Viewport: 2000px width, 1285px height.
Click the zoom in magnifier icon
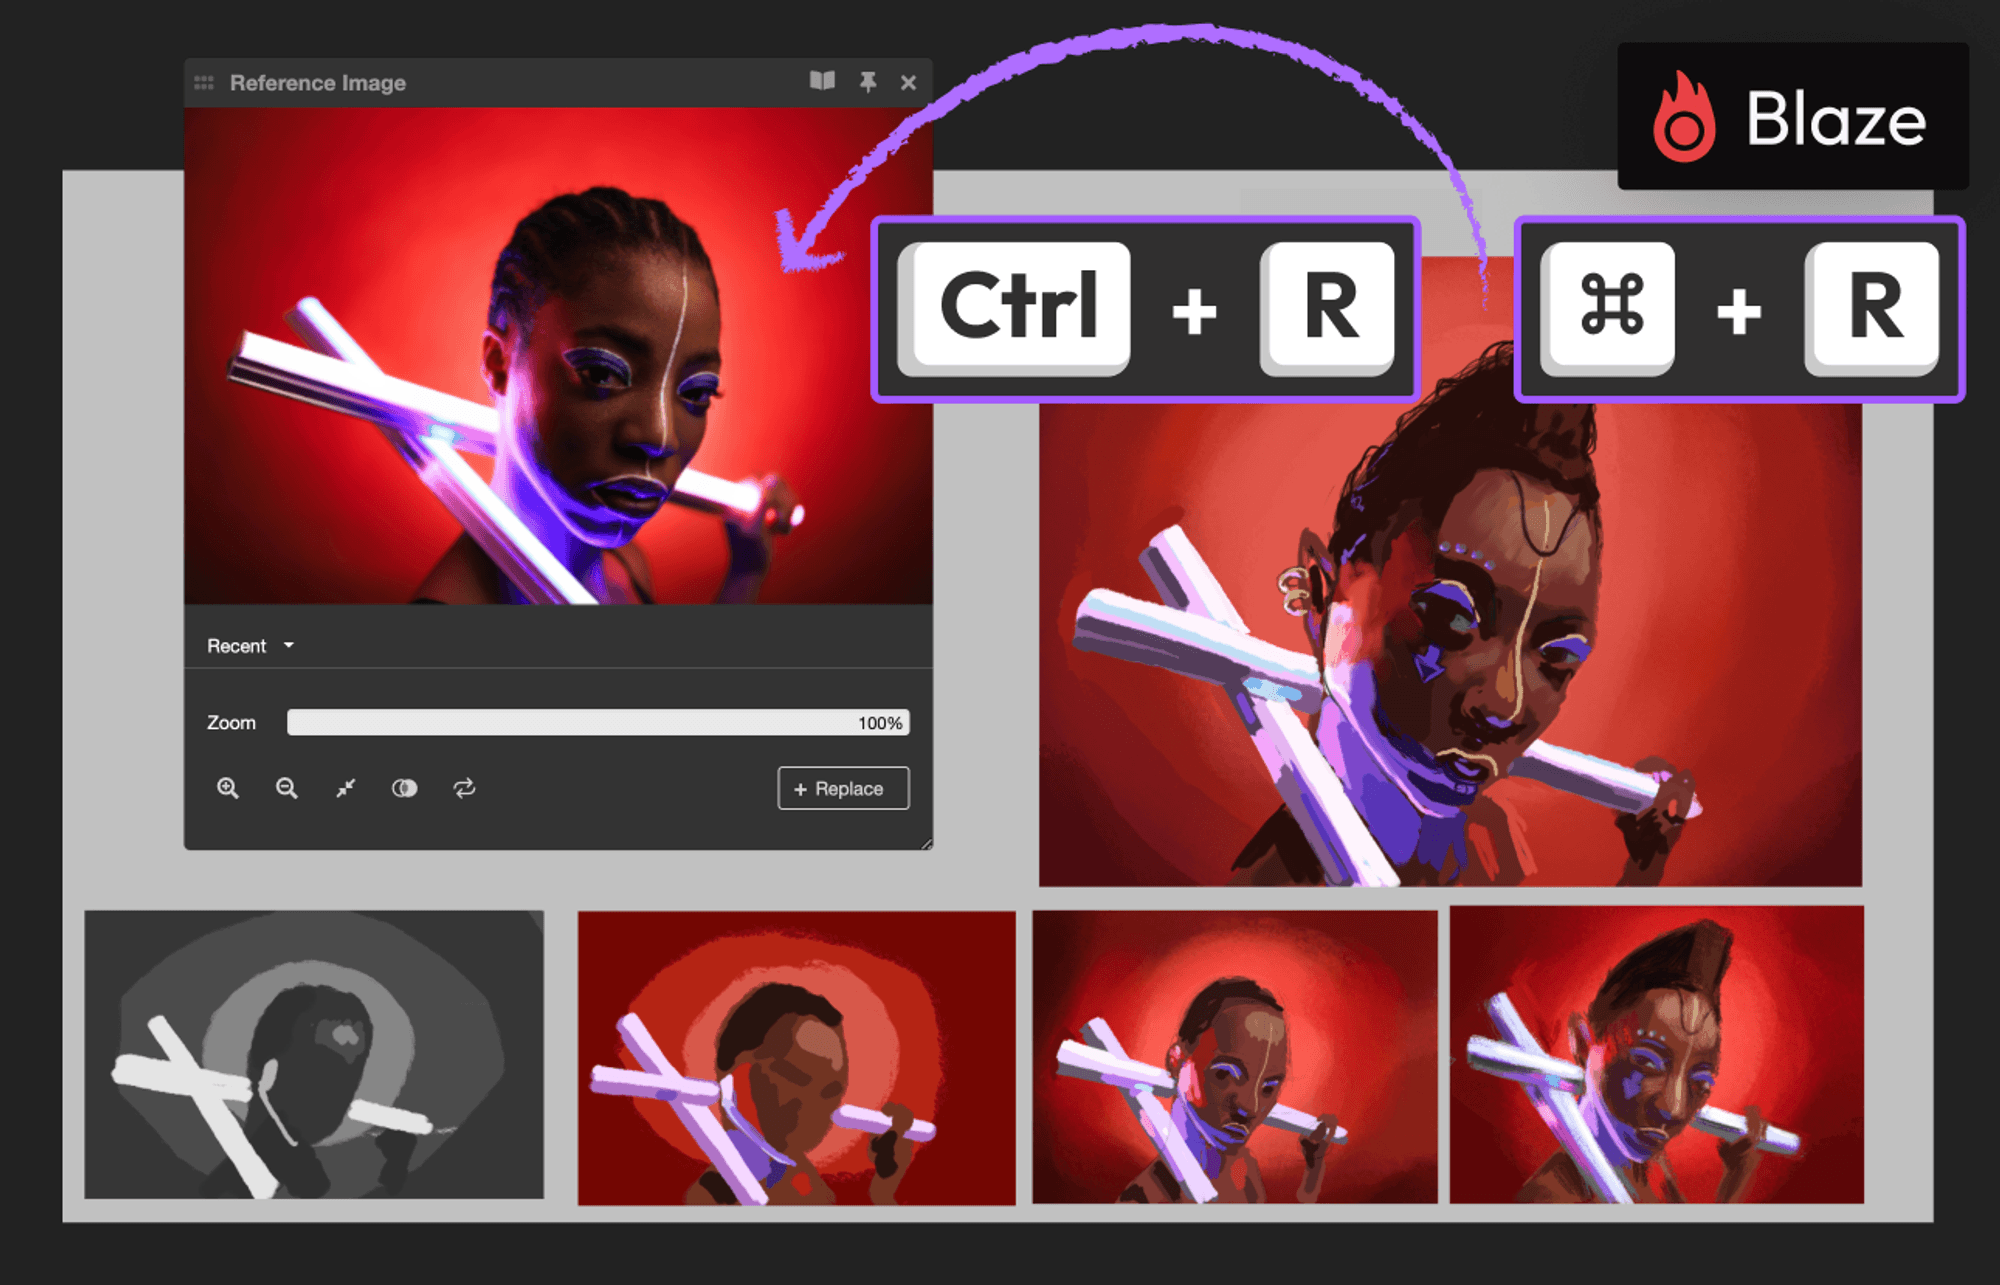(228, 788)
